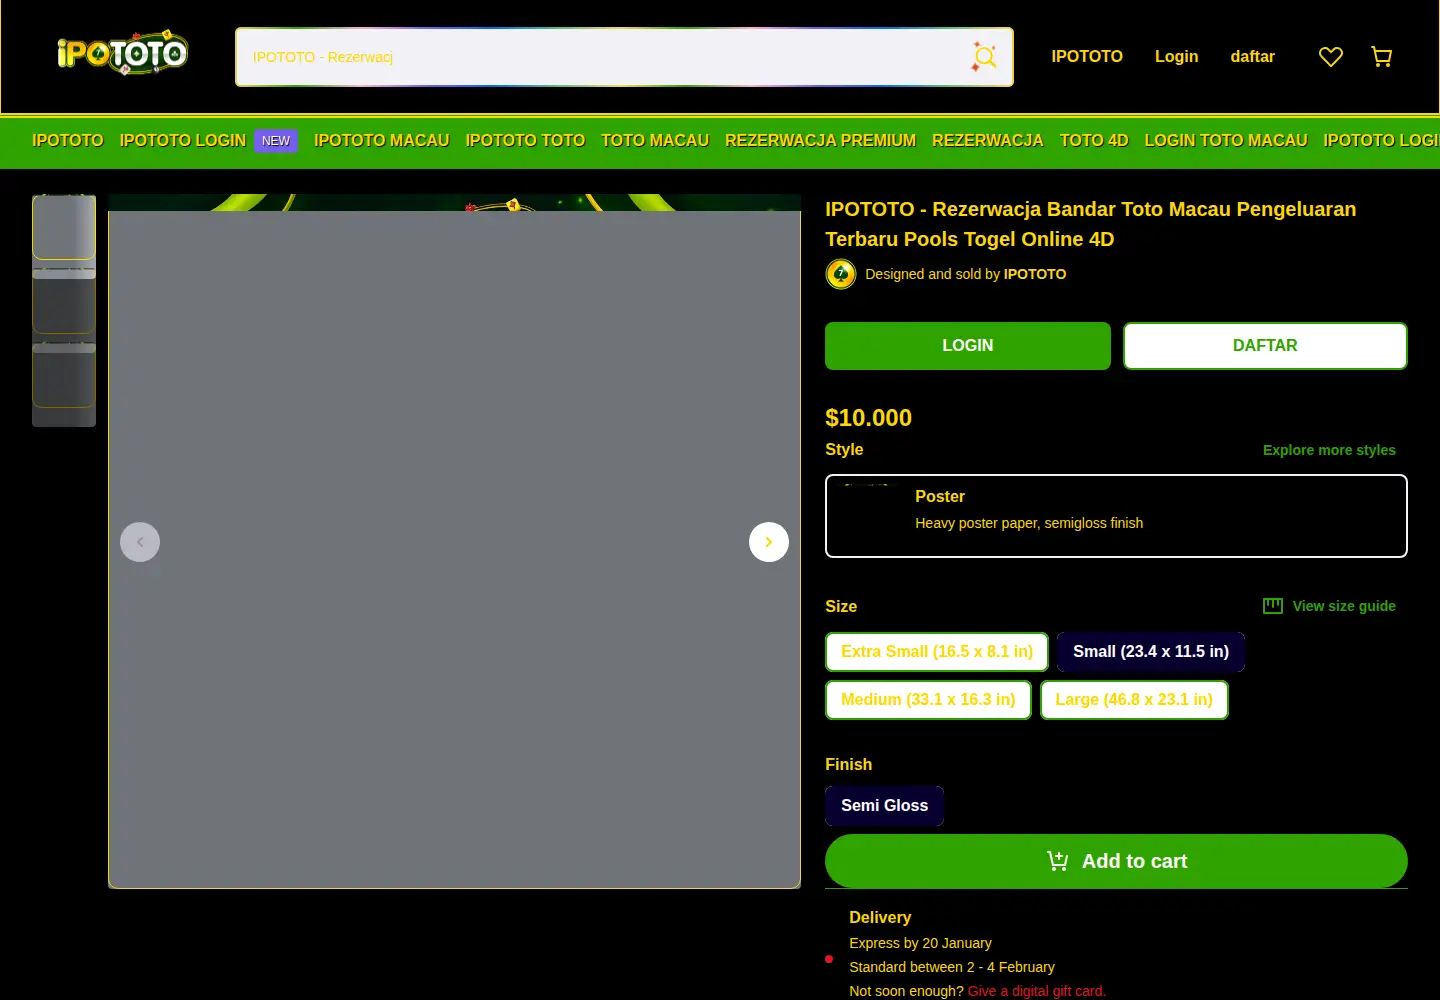1440x1000 pixels.
Task: Open IPOTOTO in the green menu
Action: (x=68, y=141)
